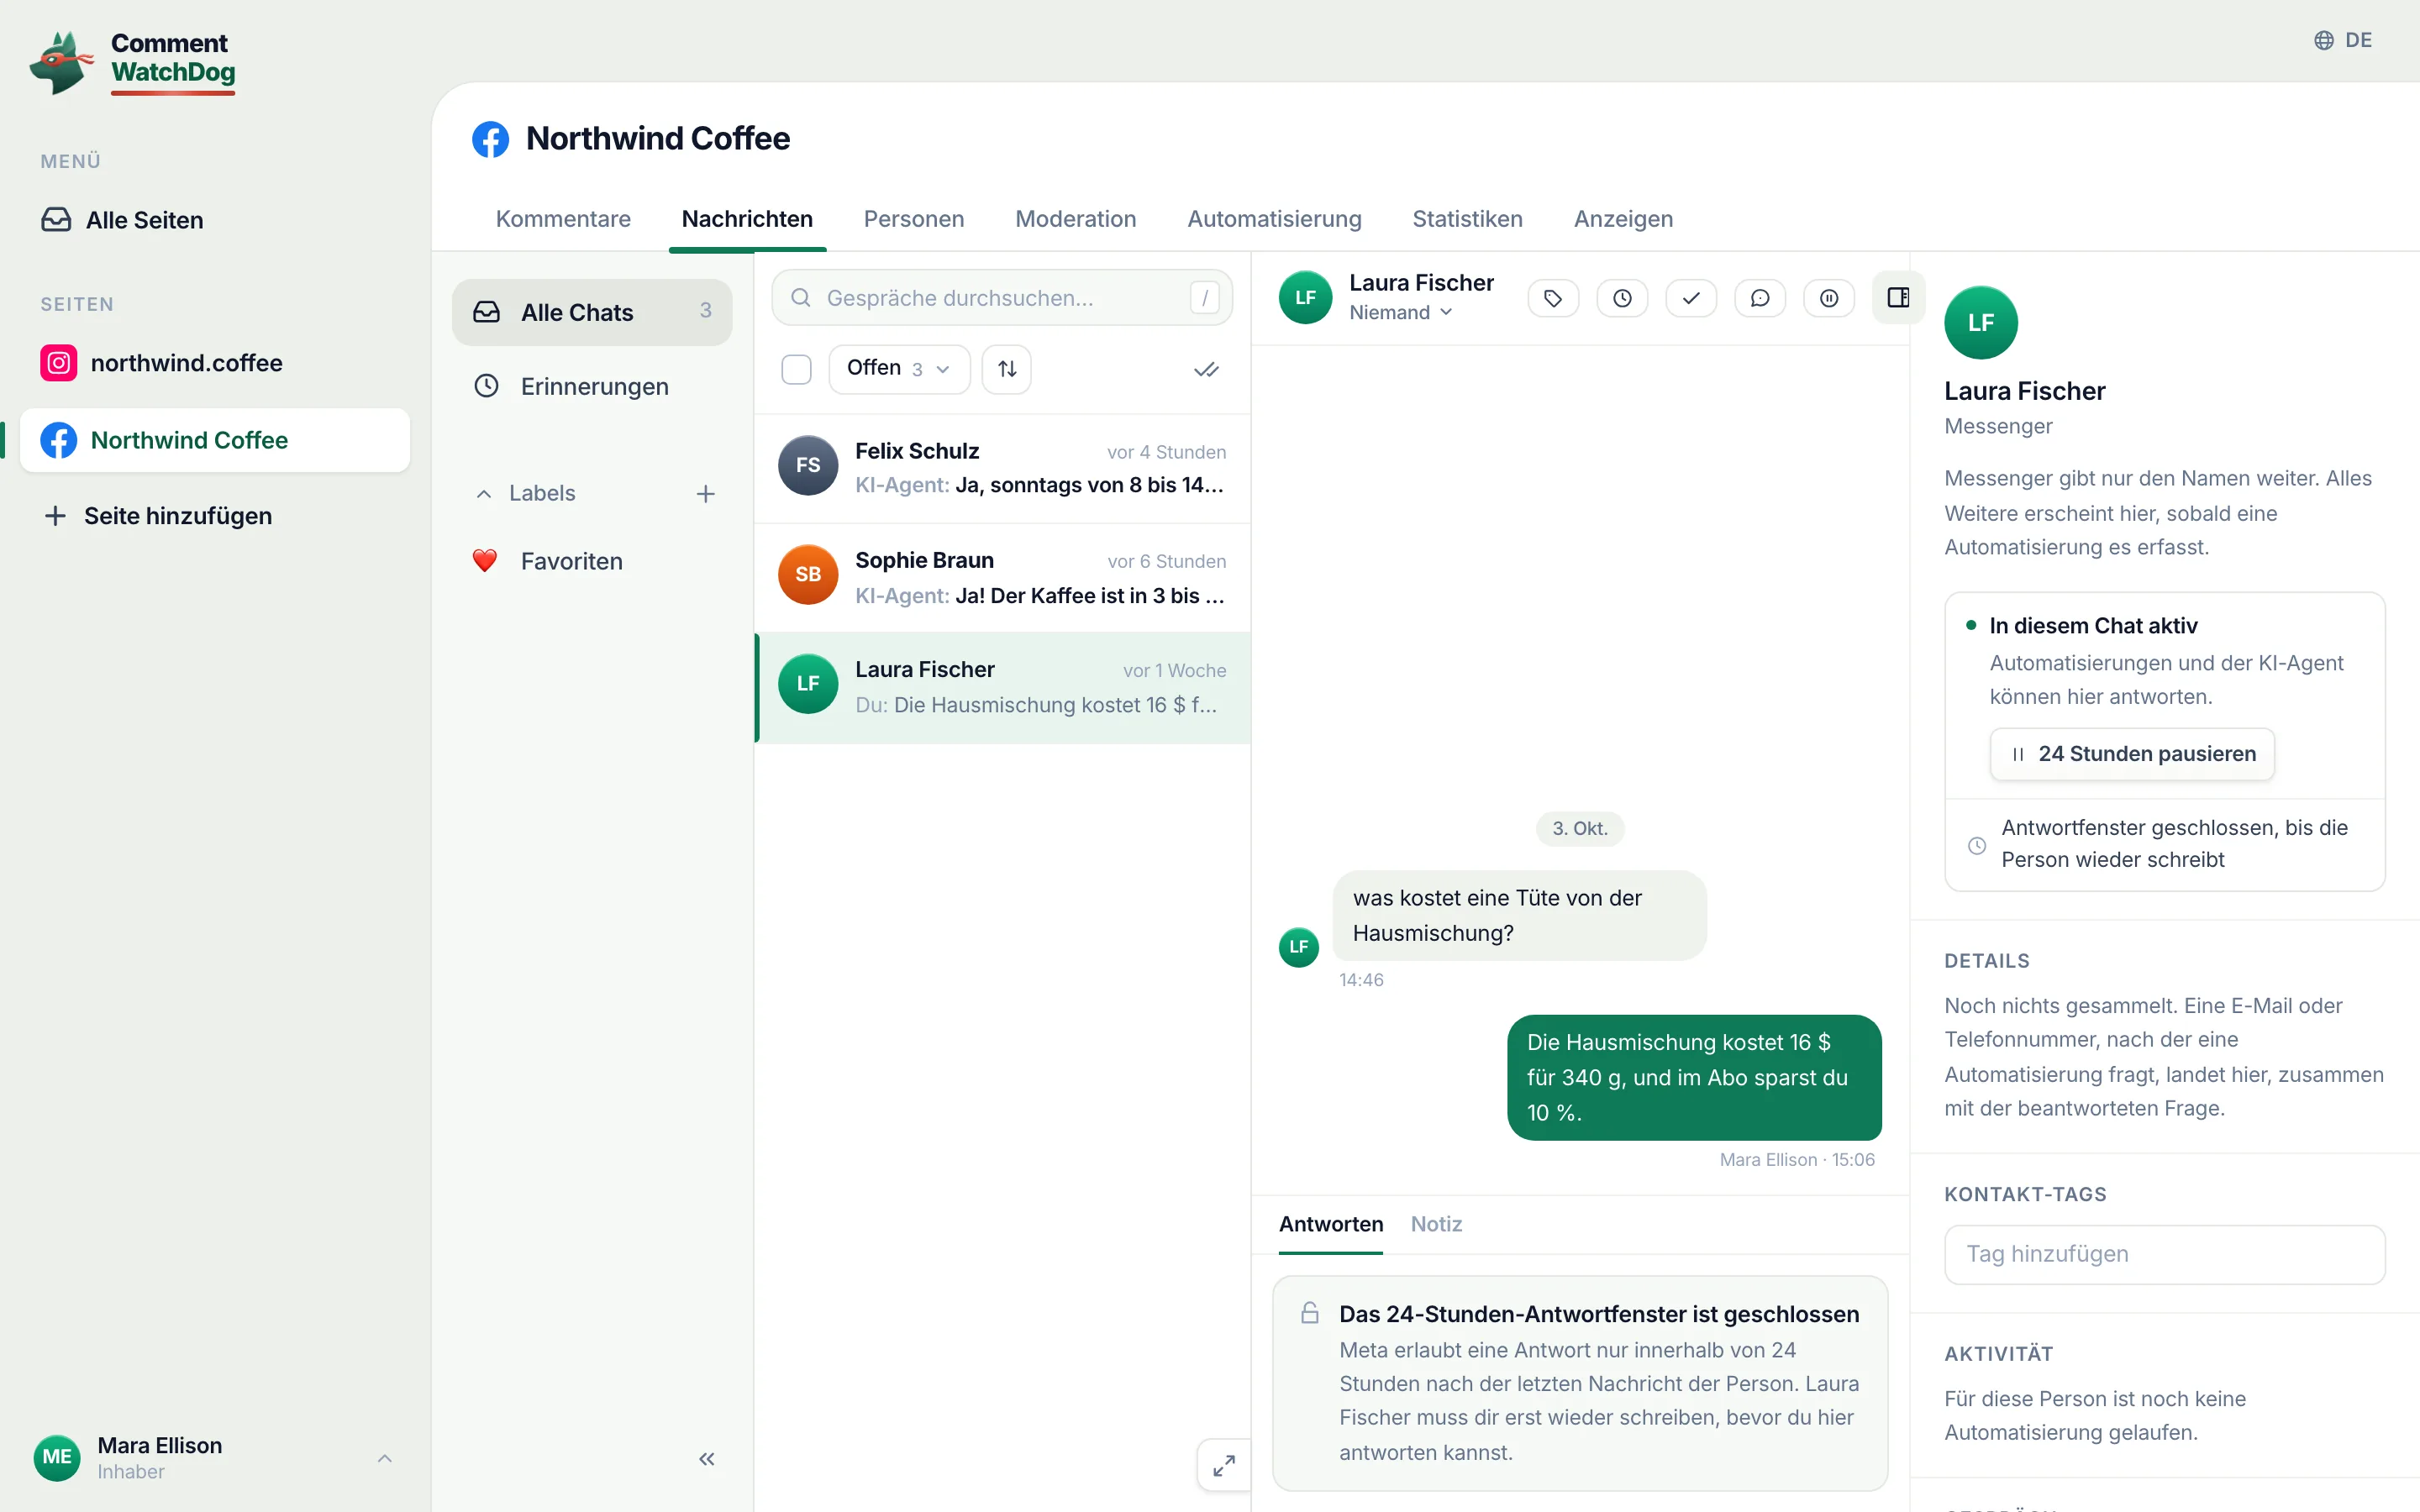Screen dimensions: 2420x1512
Task: Click the speech bubble icon in header
Action: click(1760, 298)
